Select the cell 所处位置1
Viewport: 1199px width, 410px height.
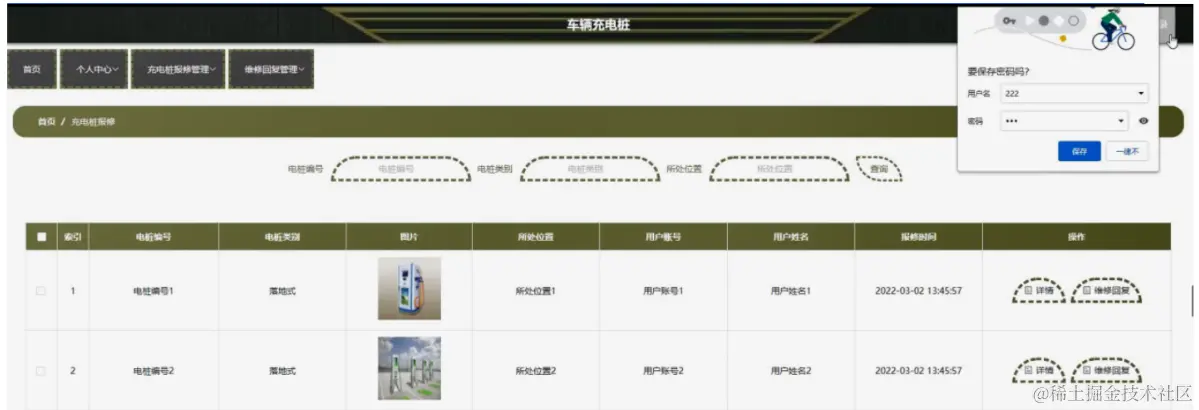point(535,291)
